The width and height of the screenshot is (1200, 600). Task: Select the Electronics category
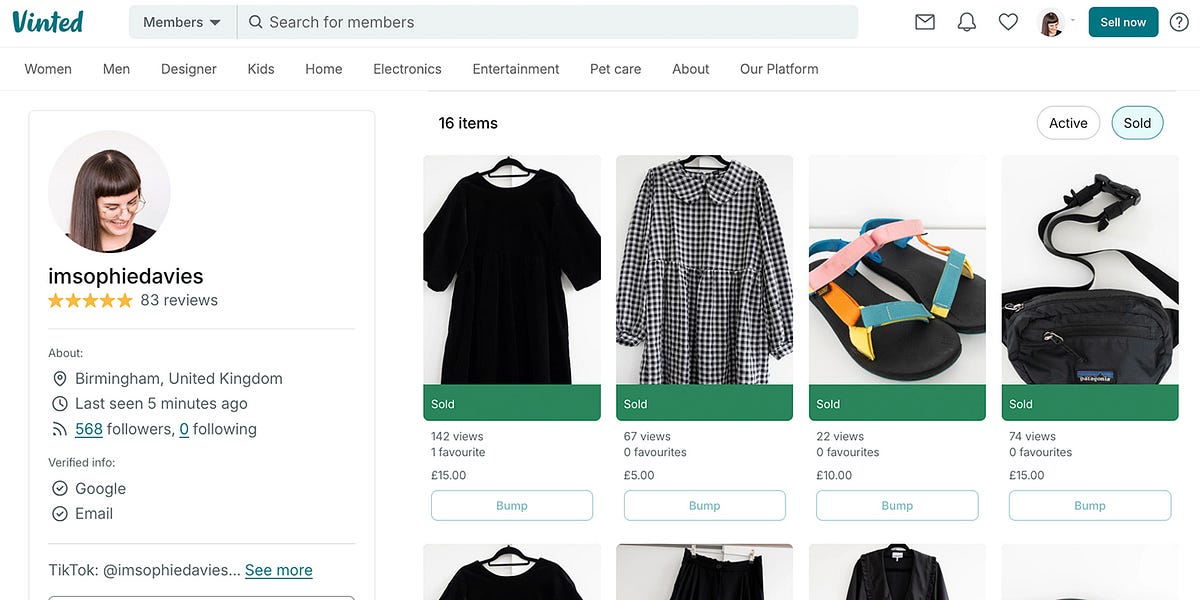tap(406, 68)
